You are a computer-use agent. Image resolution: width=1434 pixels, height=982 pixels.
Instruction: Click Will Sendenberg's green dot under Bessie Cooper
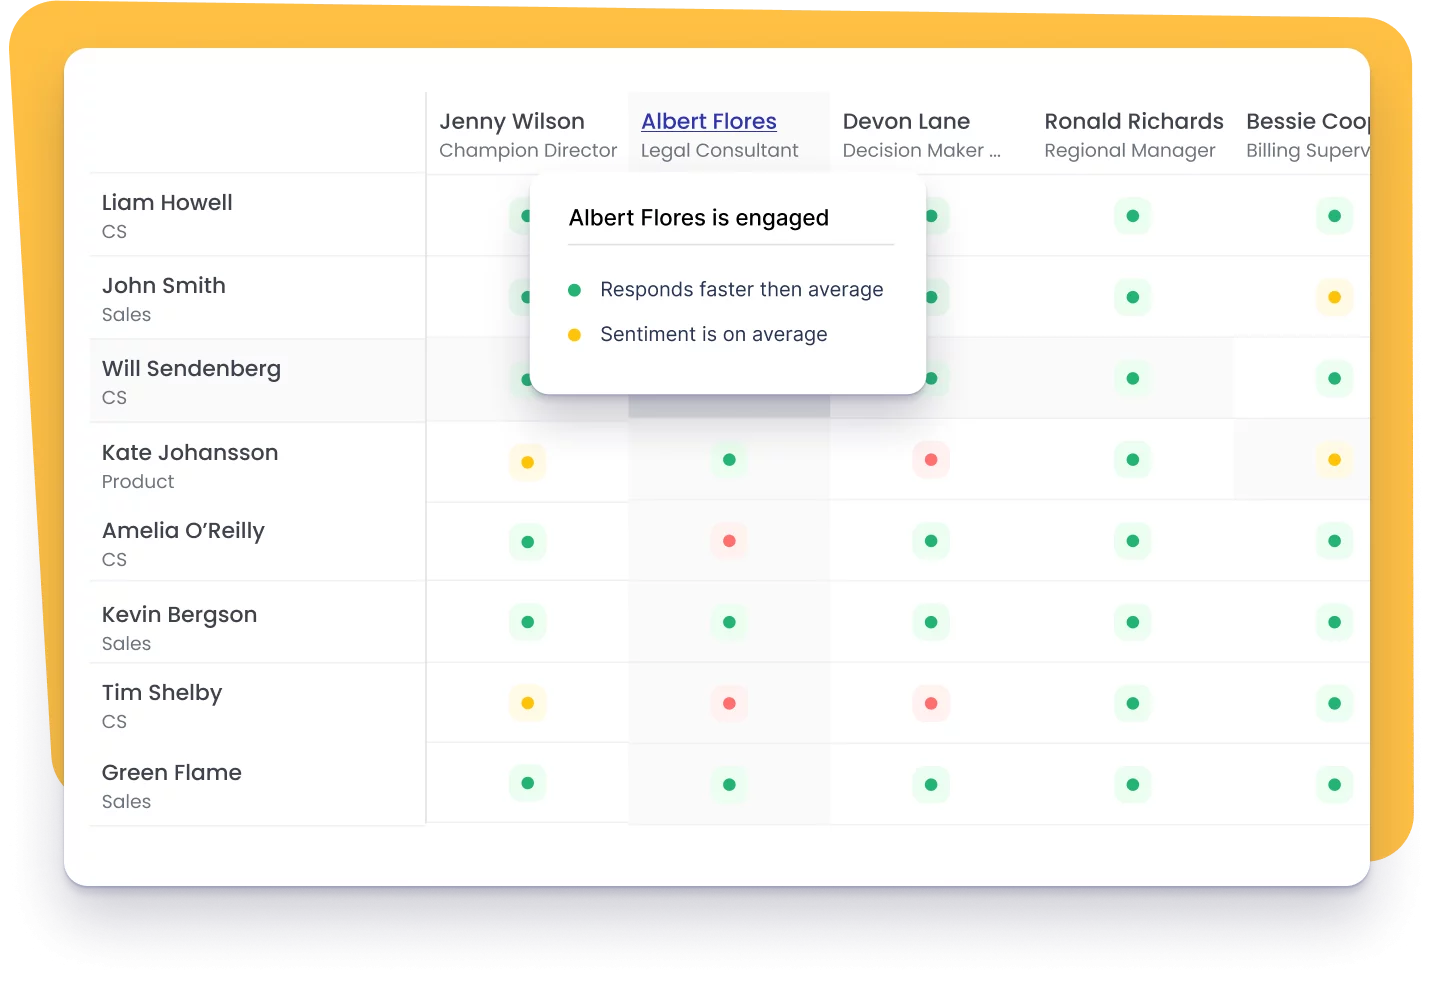[1335, 379]
